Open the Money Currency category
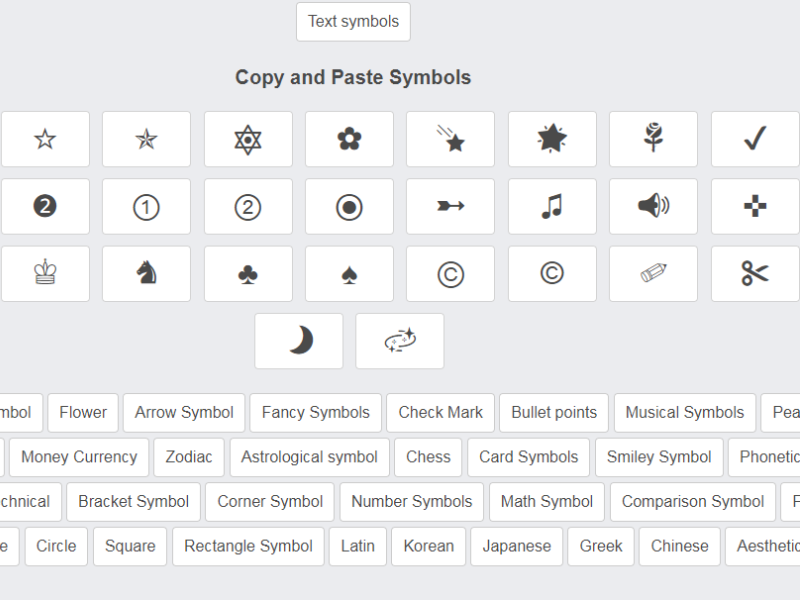The width and height of the screenshot is (800, 600). coord(79,457)
